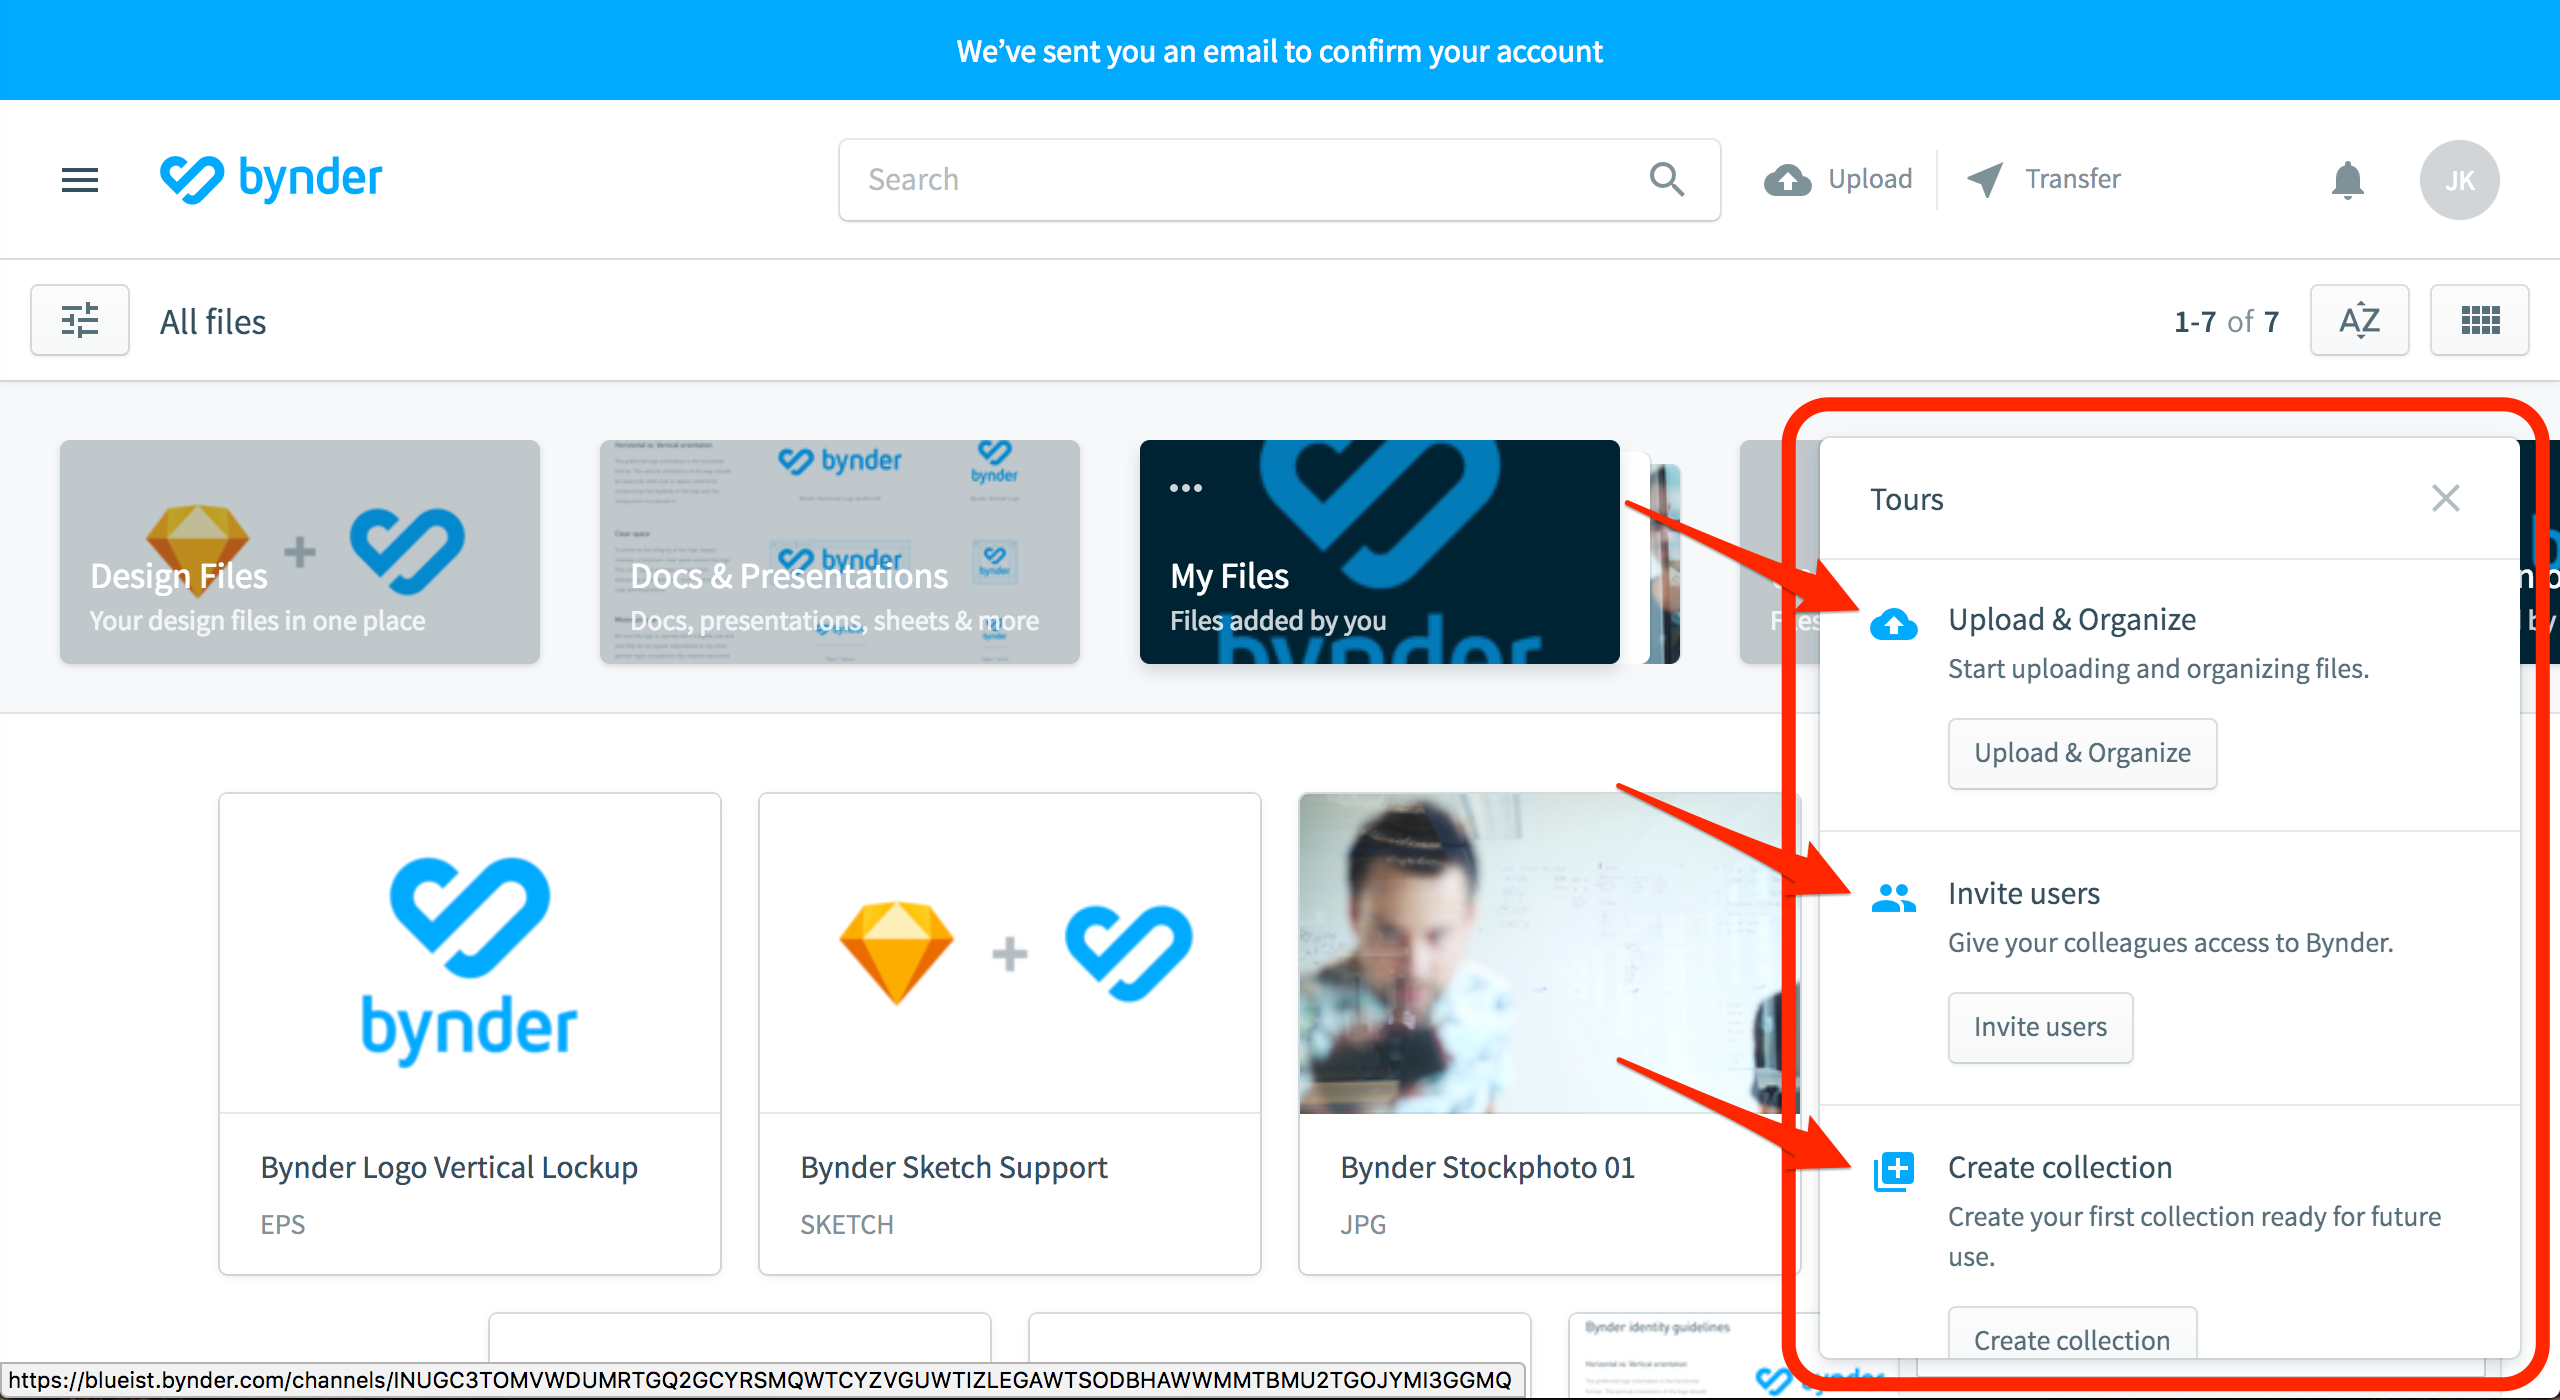Open Bynder Sketch Support asset
Image resolution: width=2560 pixels, height=1400 pixels.
point(1010,1034)
